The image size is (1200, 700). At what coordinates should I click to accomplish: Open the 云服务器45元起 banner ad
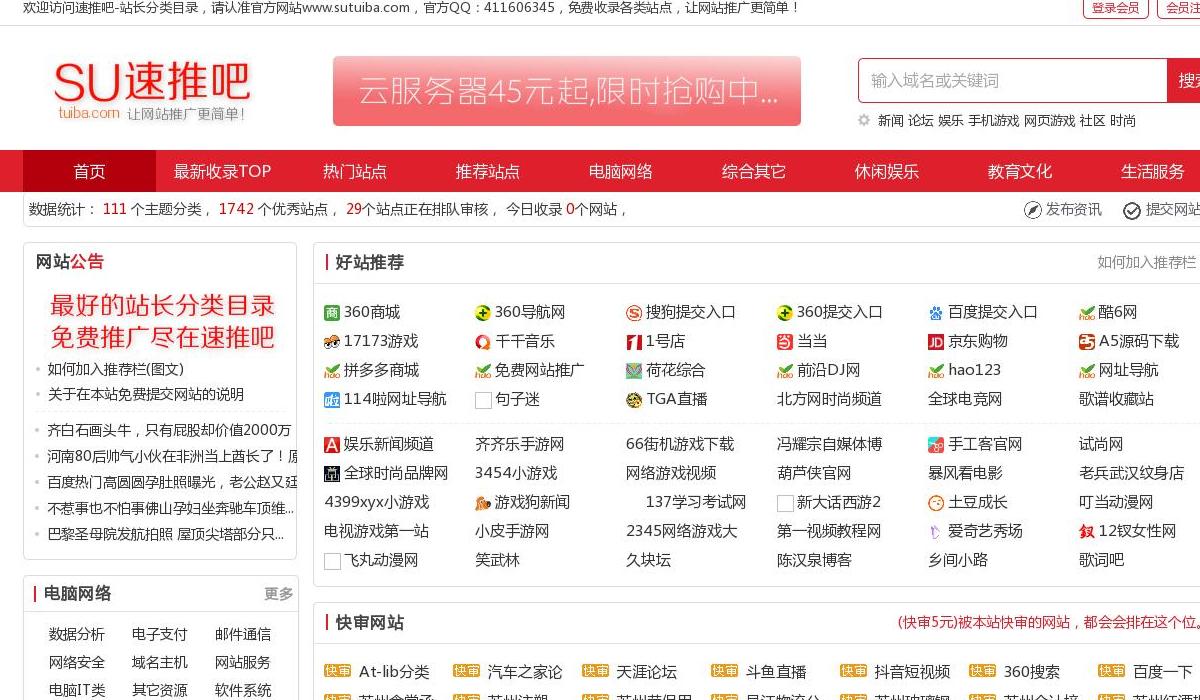click(x=567, y=91)
